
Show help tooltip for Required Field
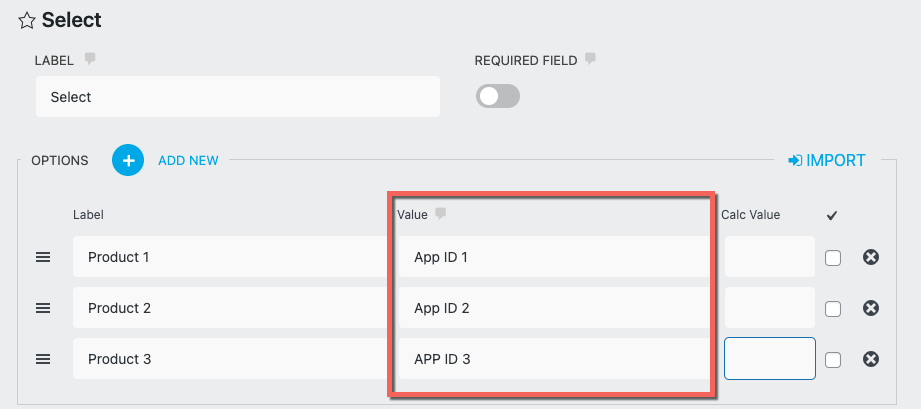point(590,60)
